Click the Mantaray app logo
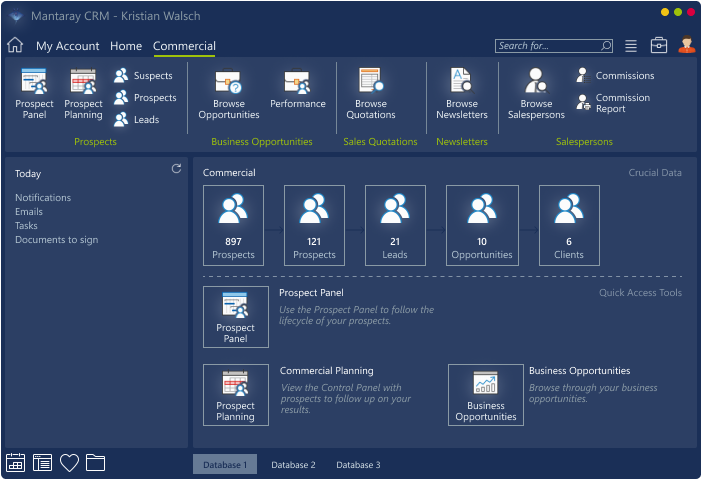 click(x=16, y=16)
